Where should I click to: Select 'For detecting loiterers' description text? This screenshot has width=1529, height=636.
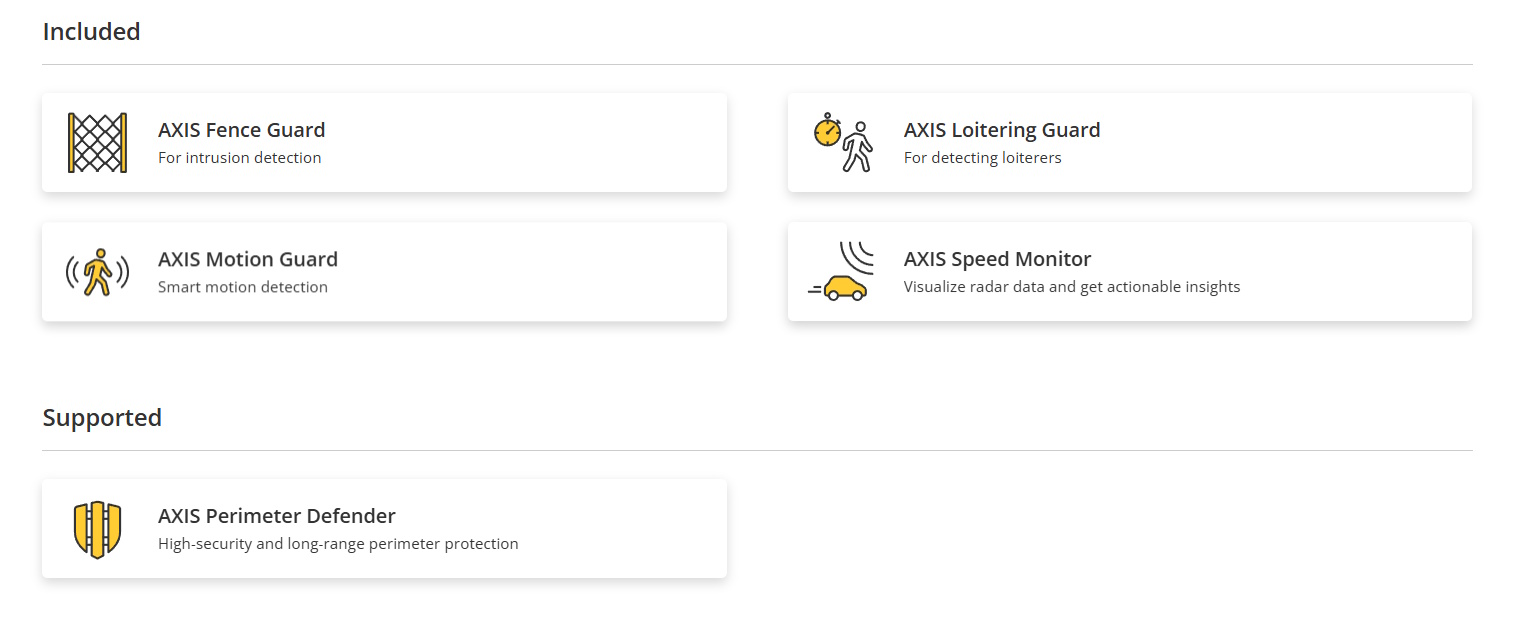point(982,158)
